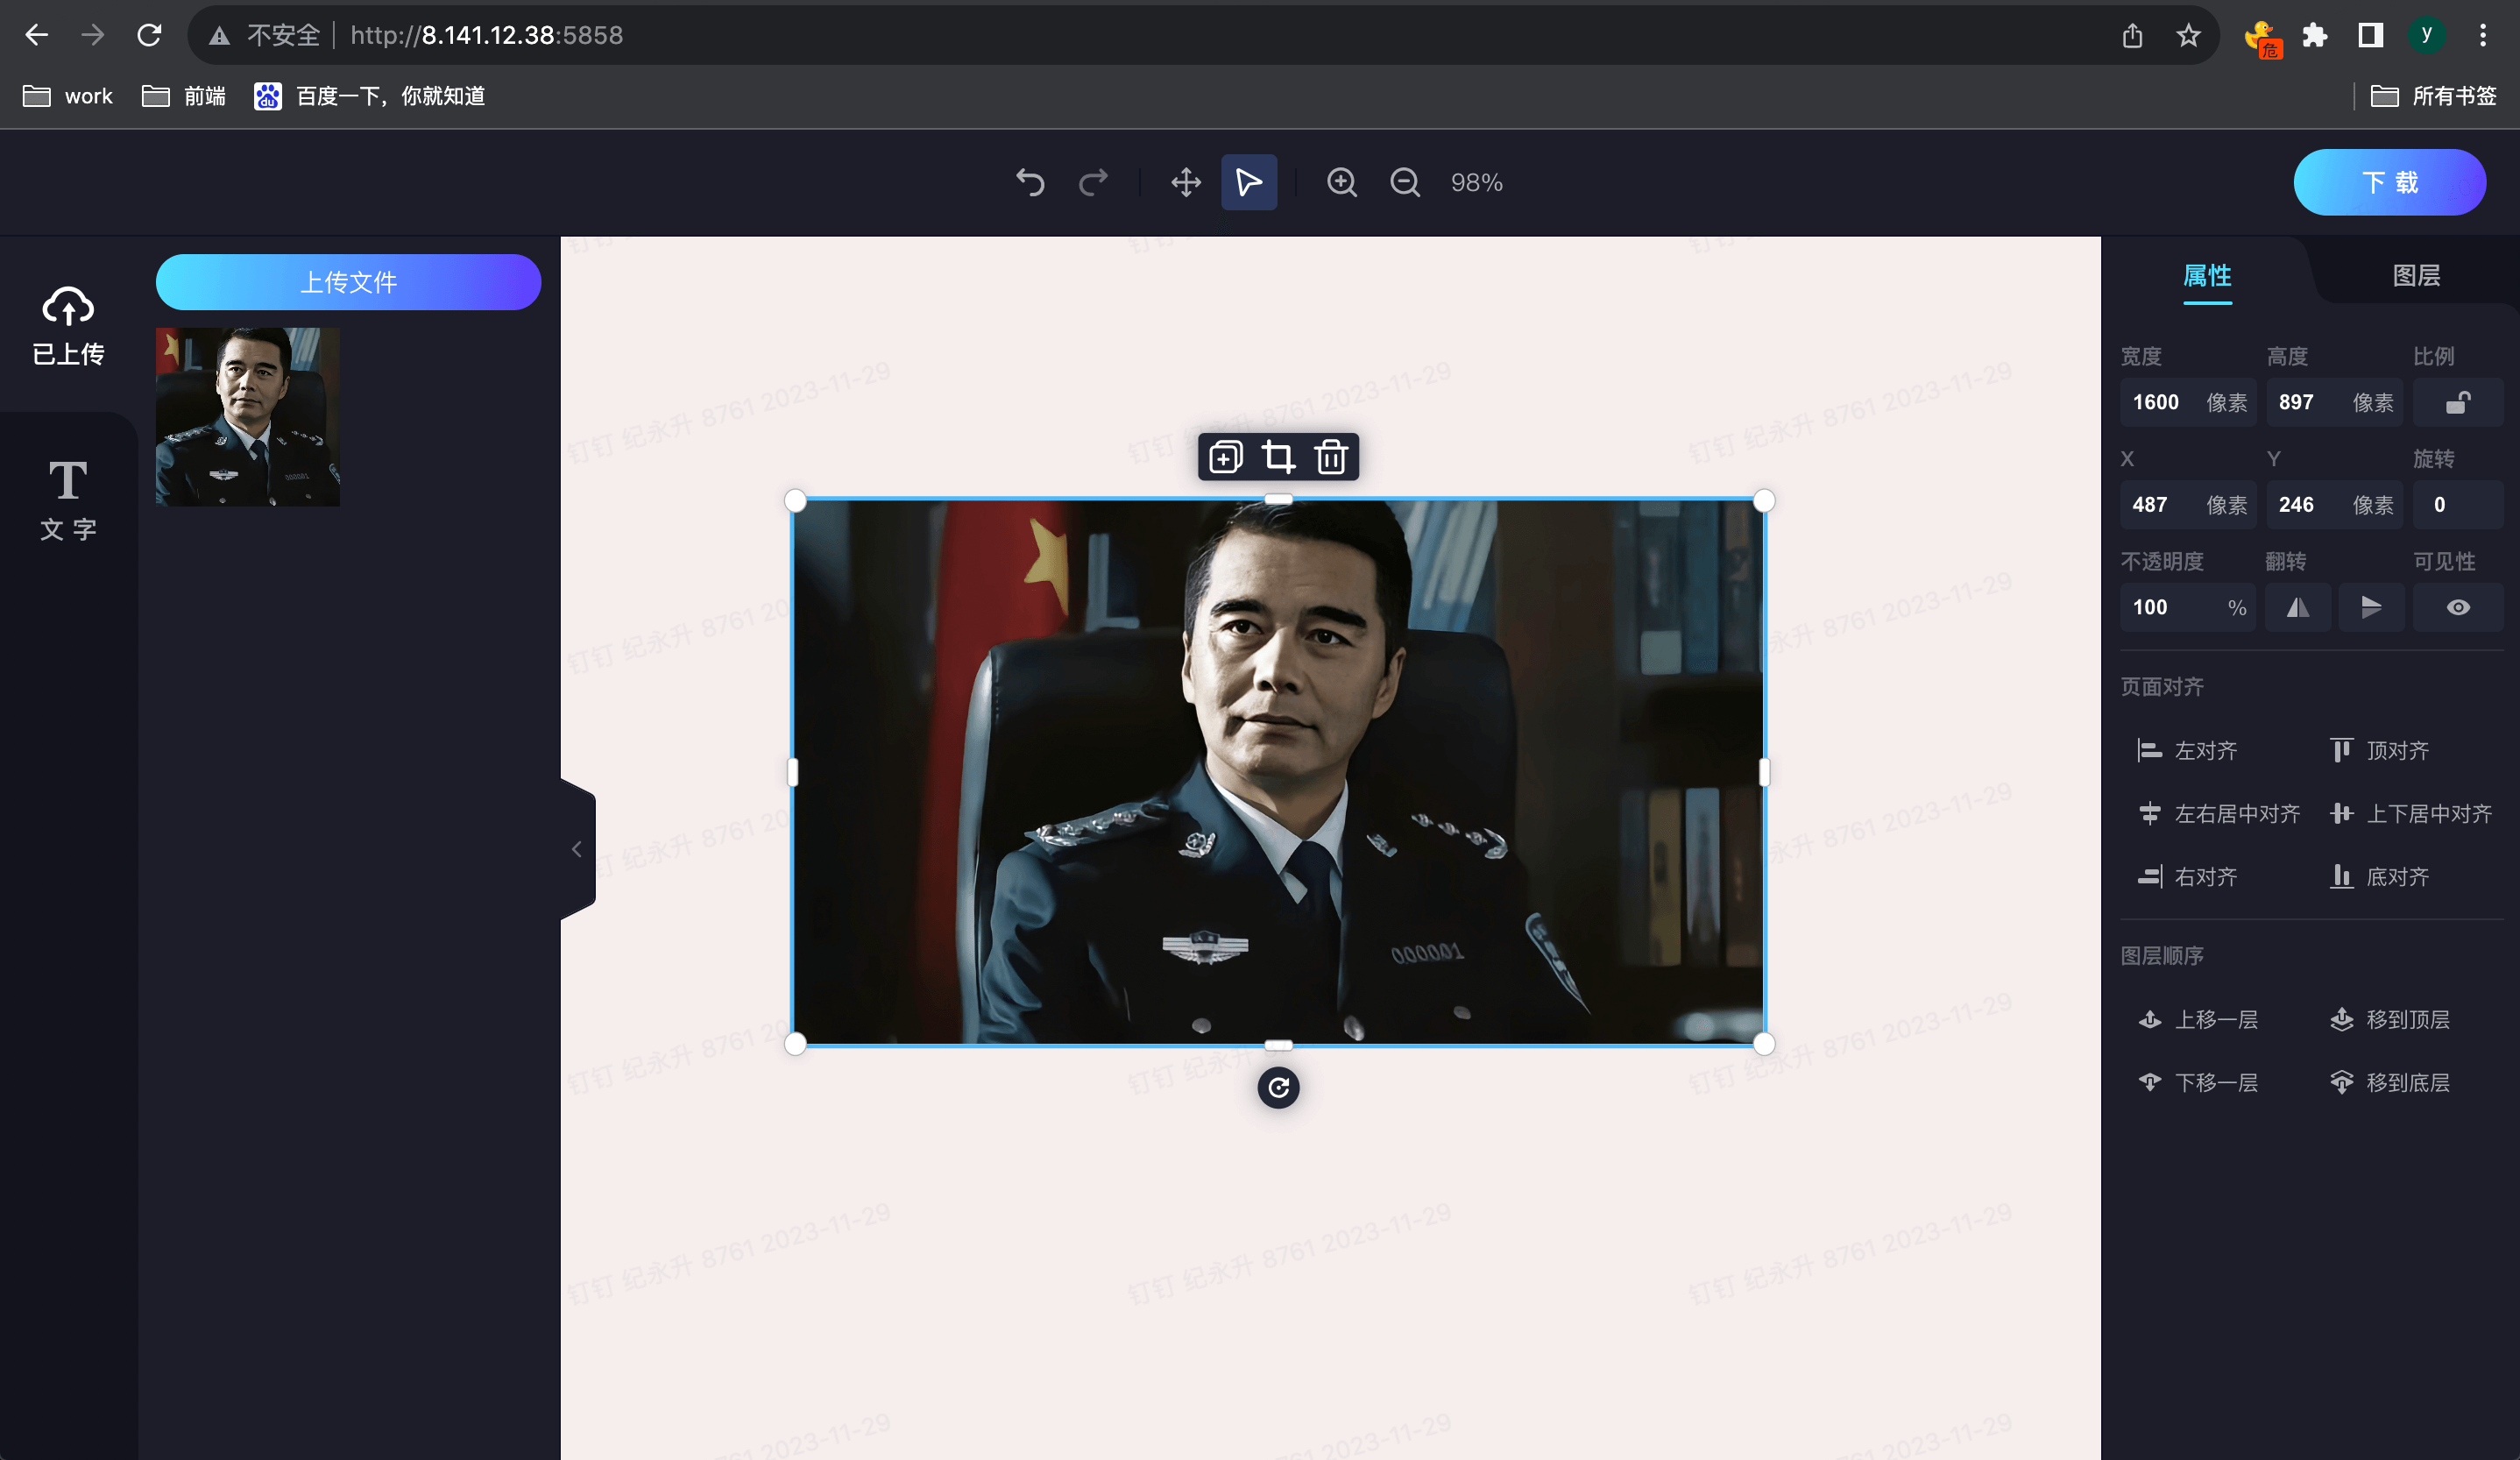Flip the image vertically
Image resolution: width=2520 pixels, height=1460 pixels.
2371,607
